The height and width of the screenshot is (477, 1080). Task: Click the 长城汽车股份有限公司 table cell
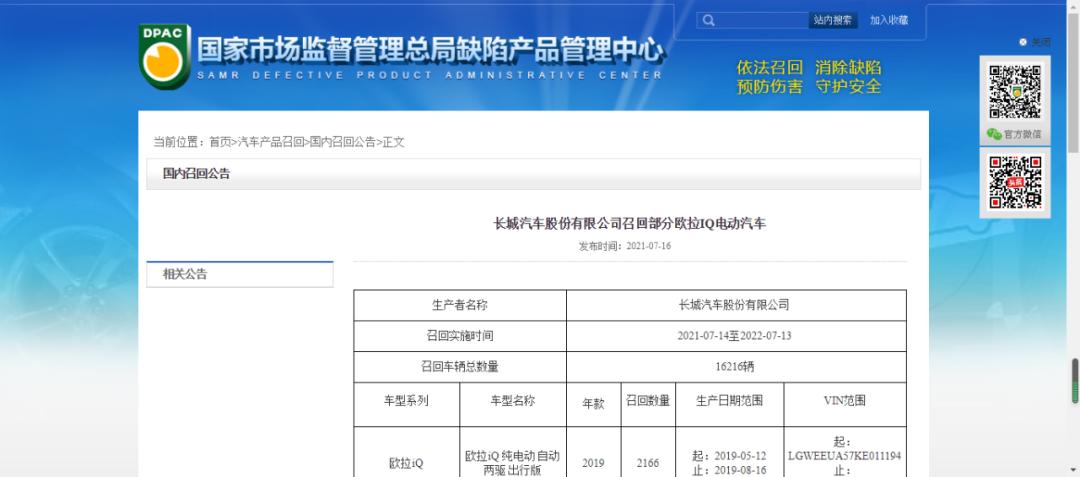coord(736,305)
